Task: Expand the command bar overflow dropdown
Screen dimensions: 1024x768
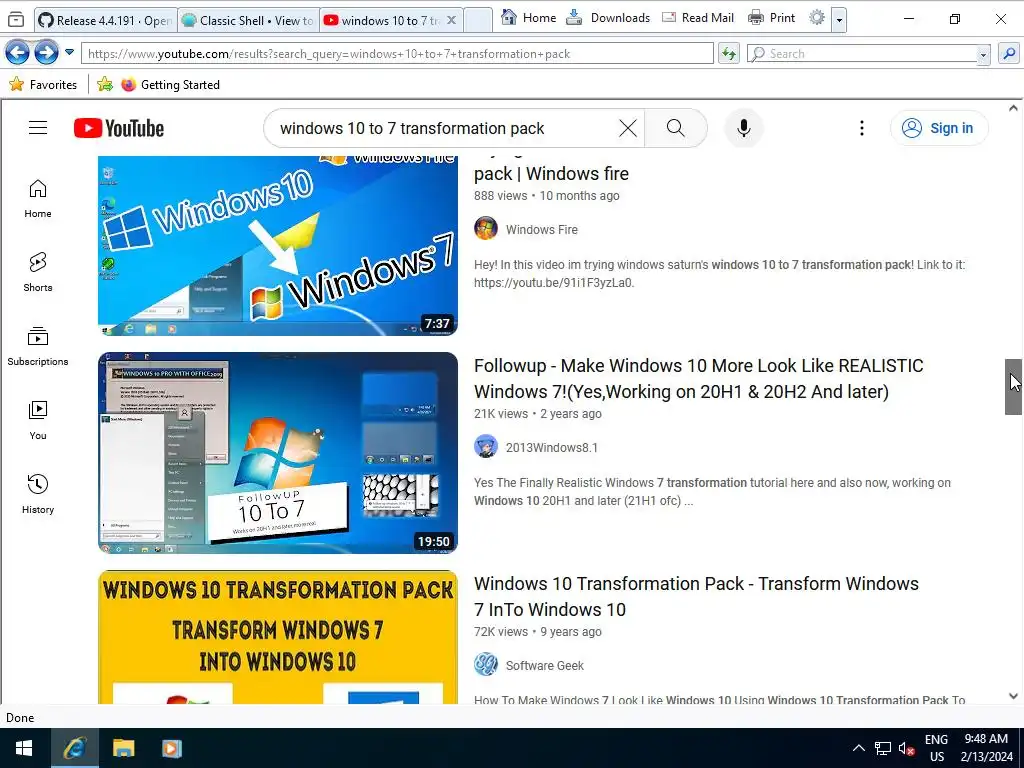Action: 839,20
